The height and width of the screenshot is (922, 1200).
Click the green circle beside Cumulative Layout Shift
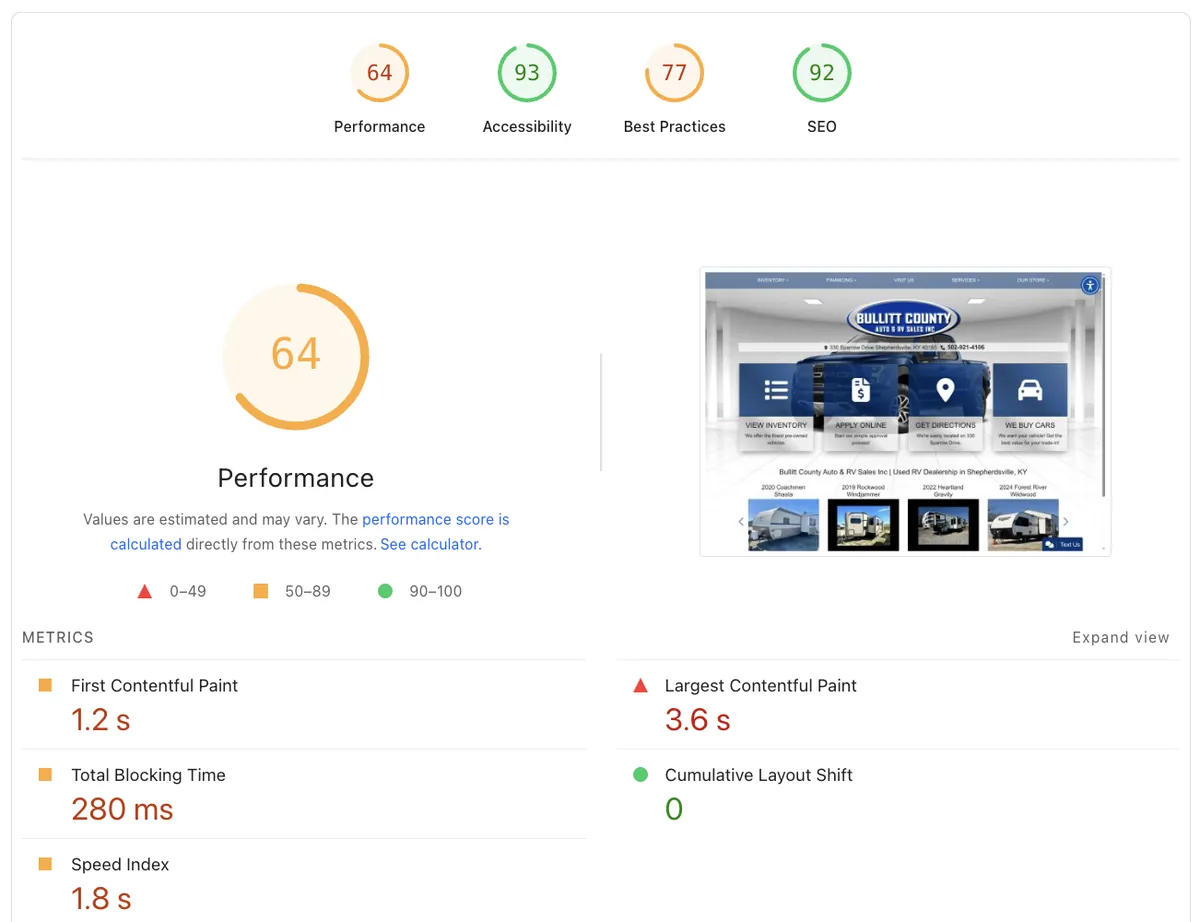(641, 775)
